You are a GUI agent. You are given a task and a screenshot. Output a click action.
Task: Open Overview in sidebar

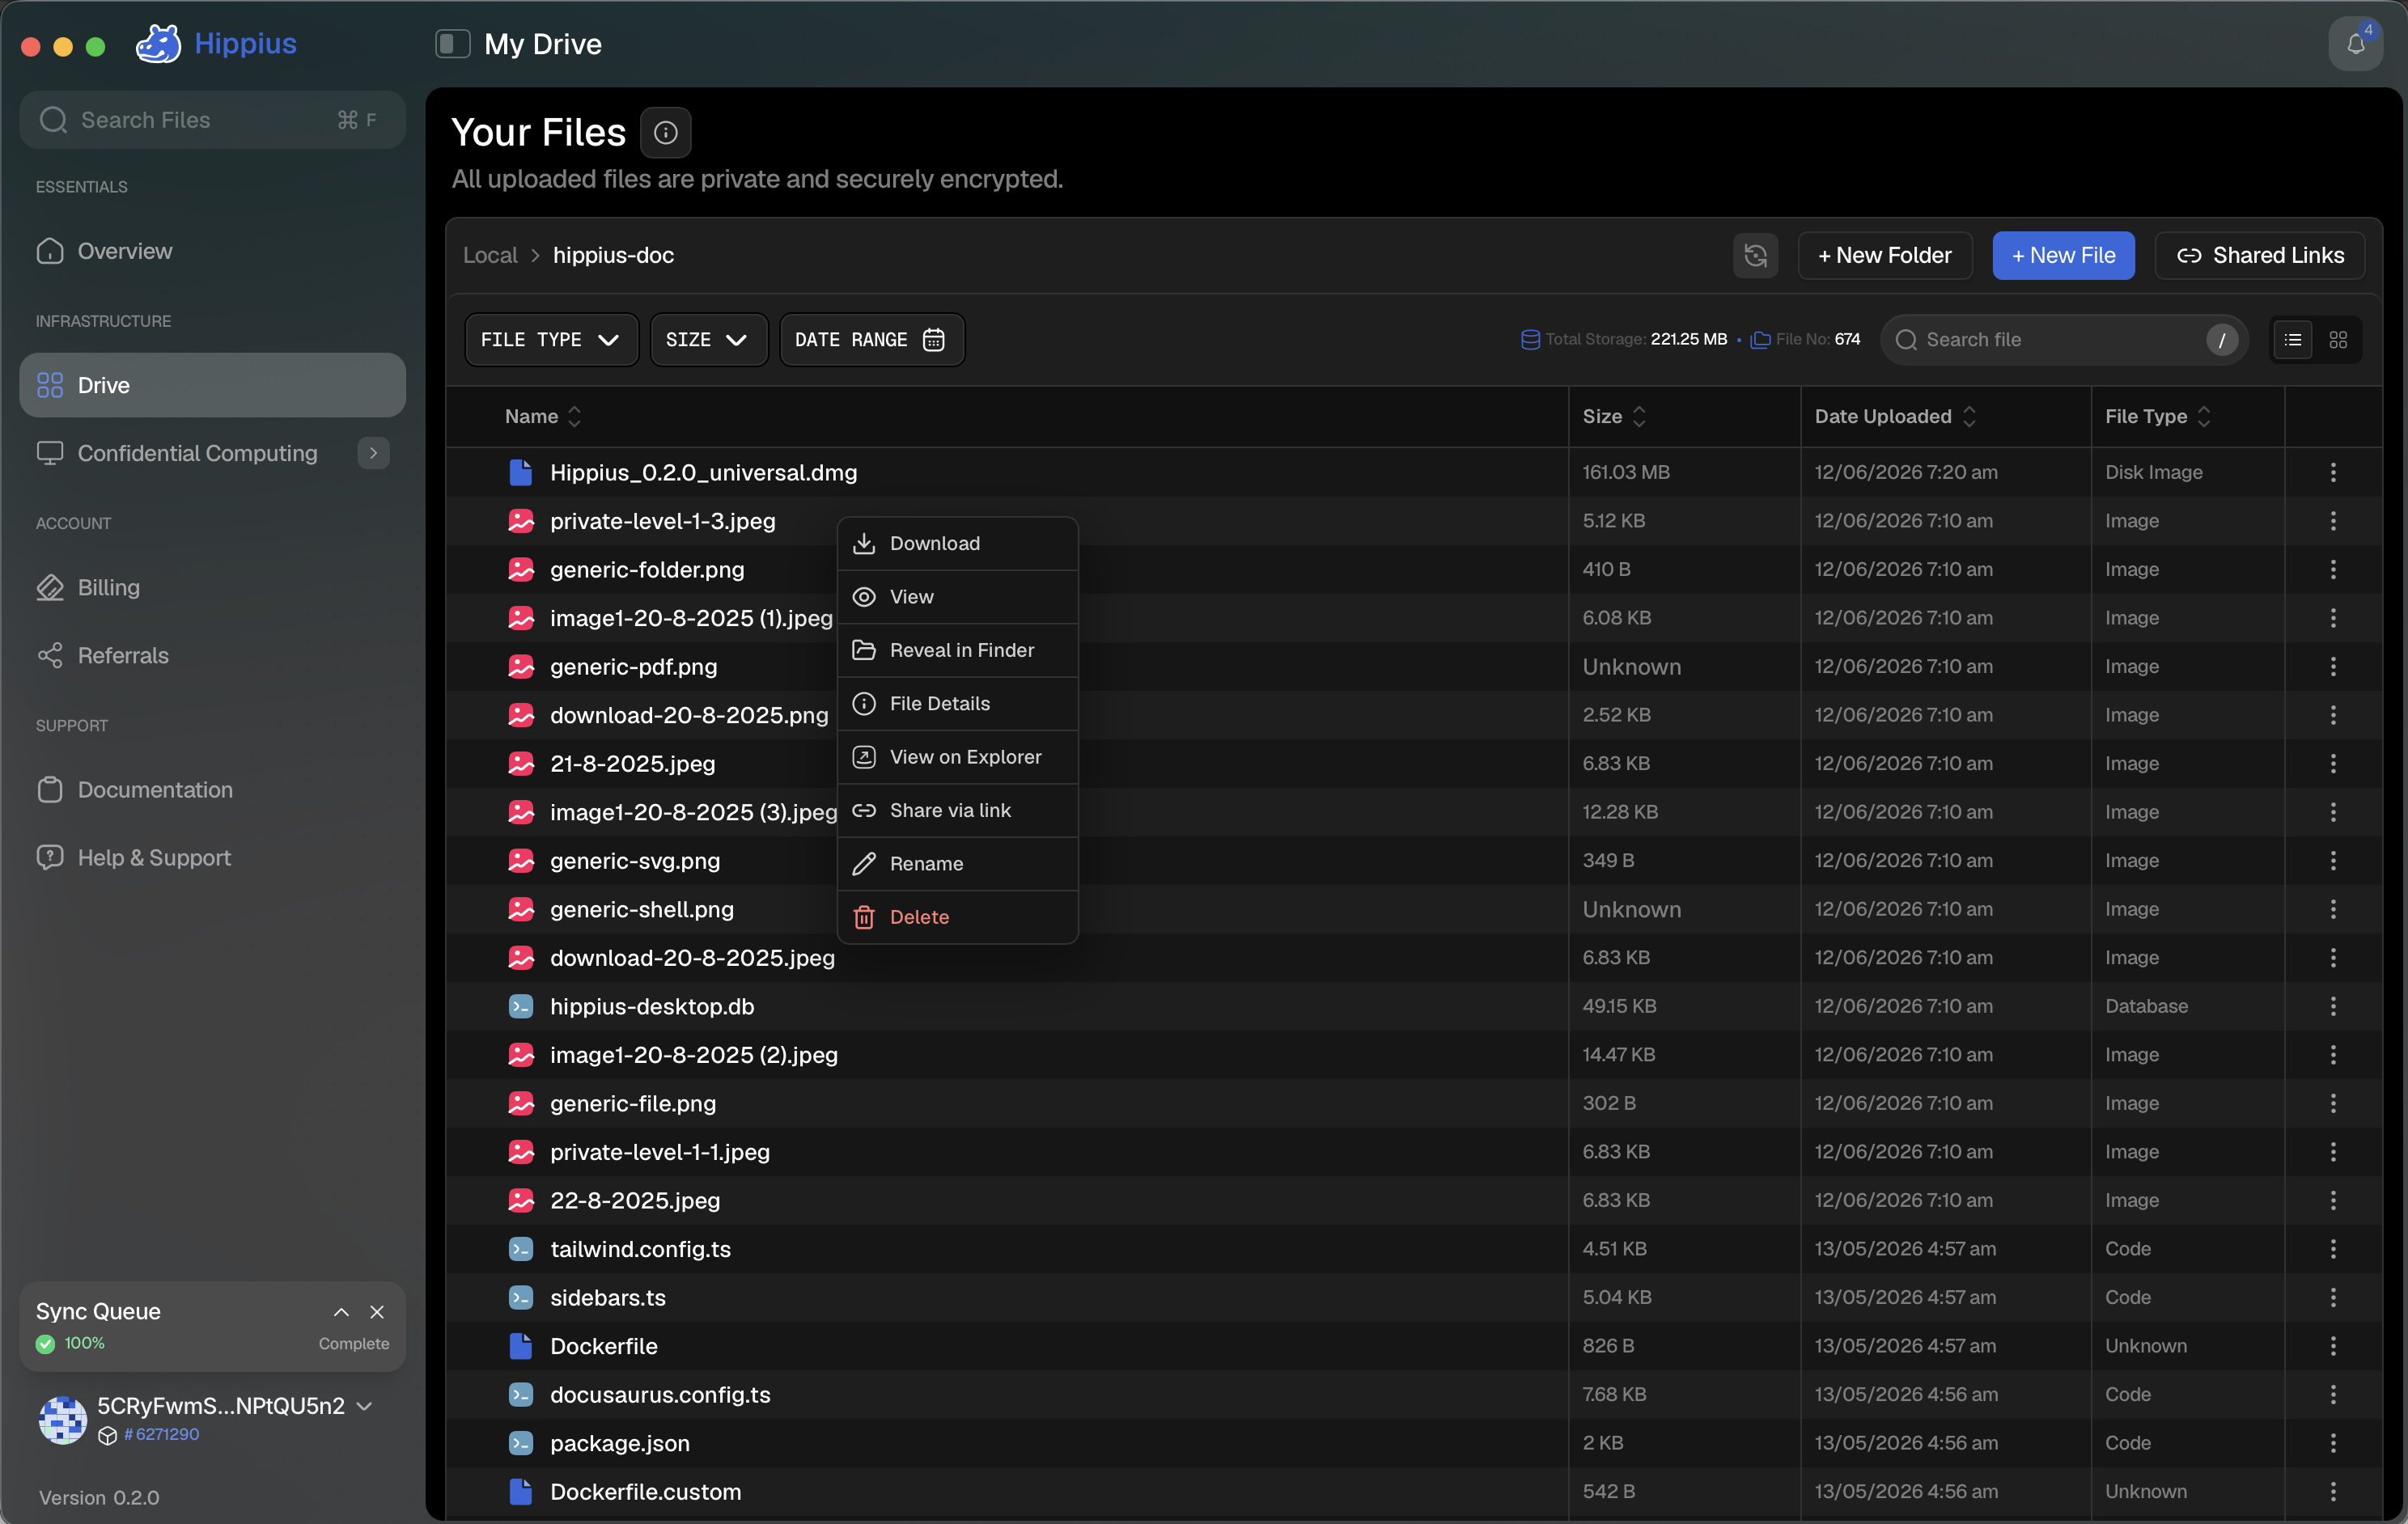click(x=212, y=251)
